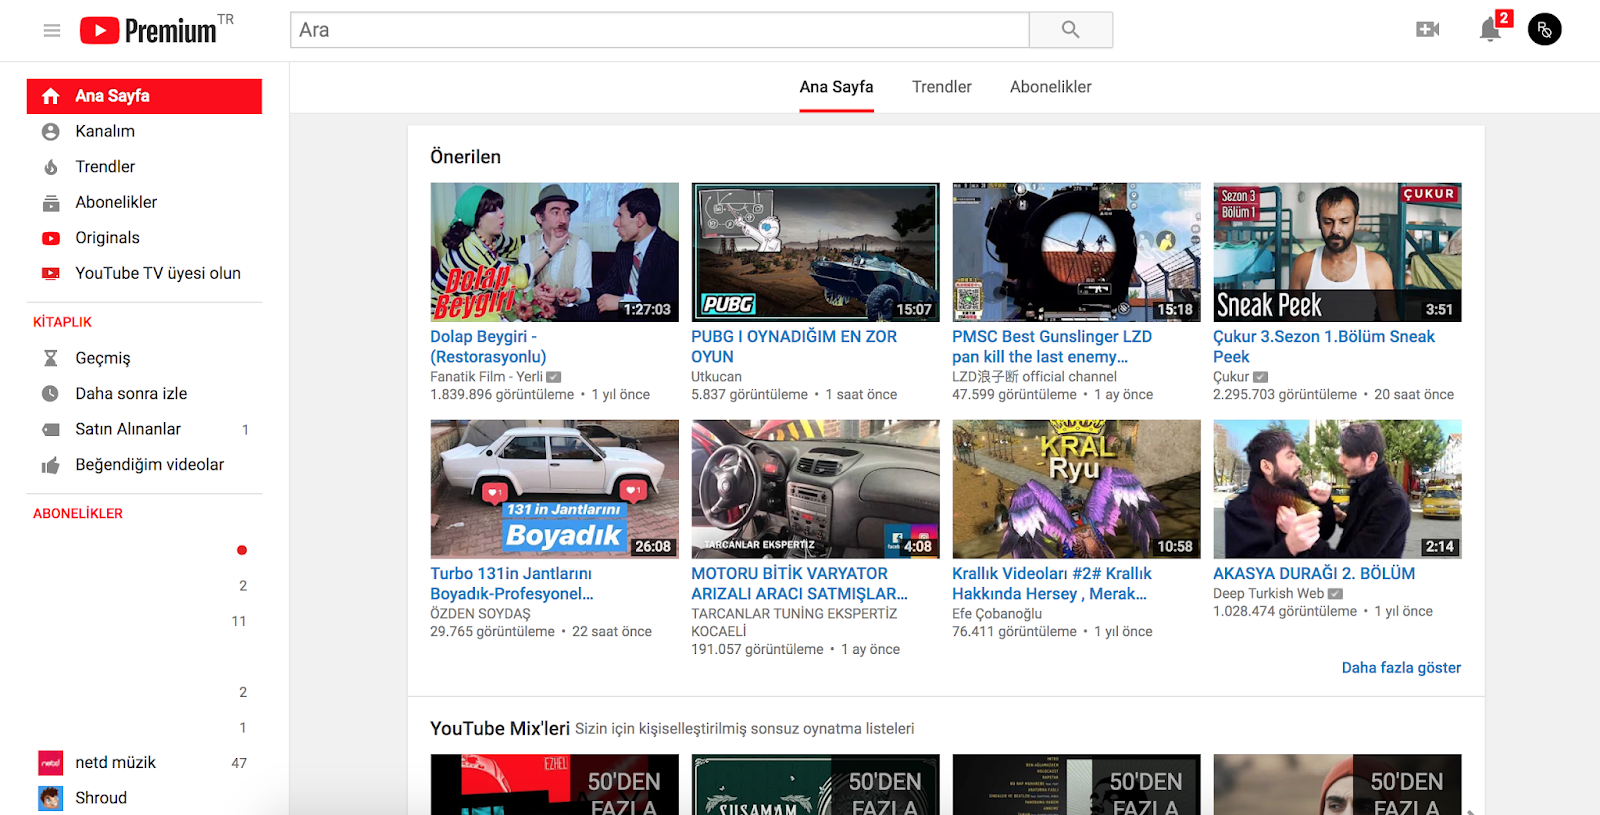This screenshot has width=1600, height=815.
Task: Click the Kanalım profile icon
Action: 51,131
